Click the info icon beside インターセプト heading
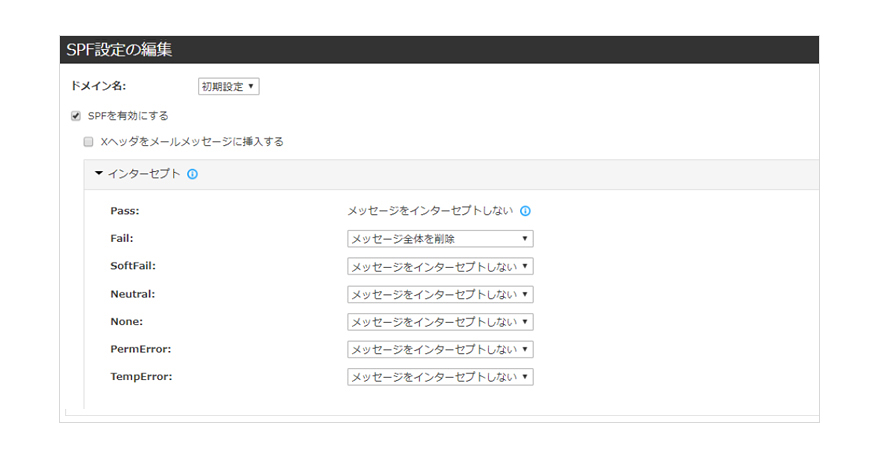Viewport: 880px width, 460px height. (x=192, y=174)
